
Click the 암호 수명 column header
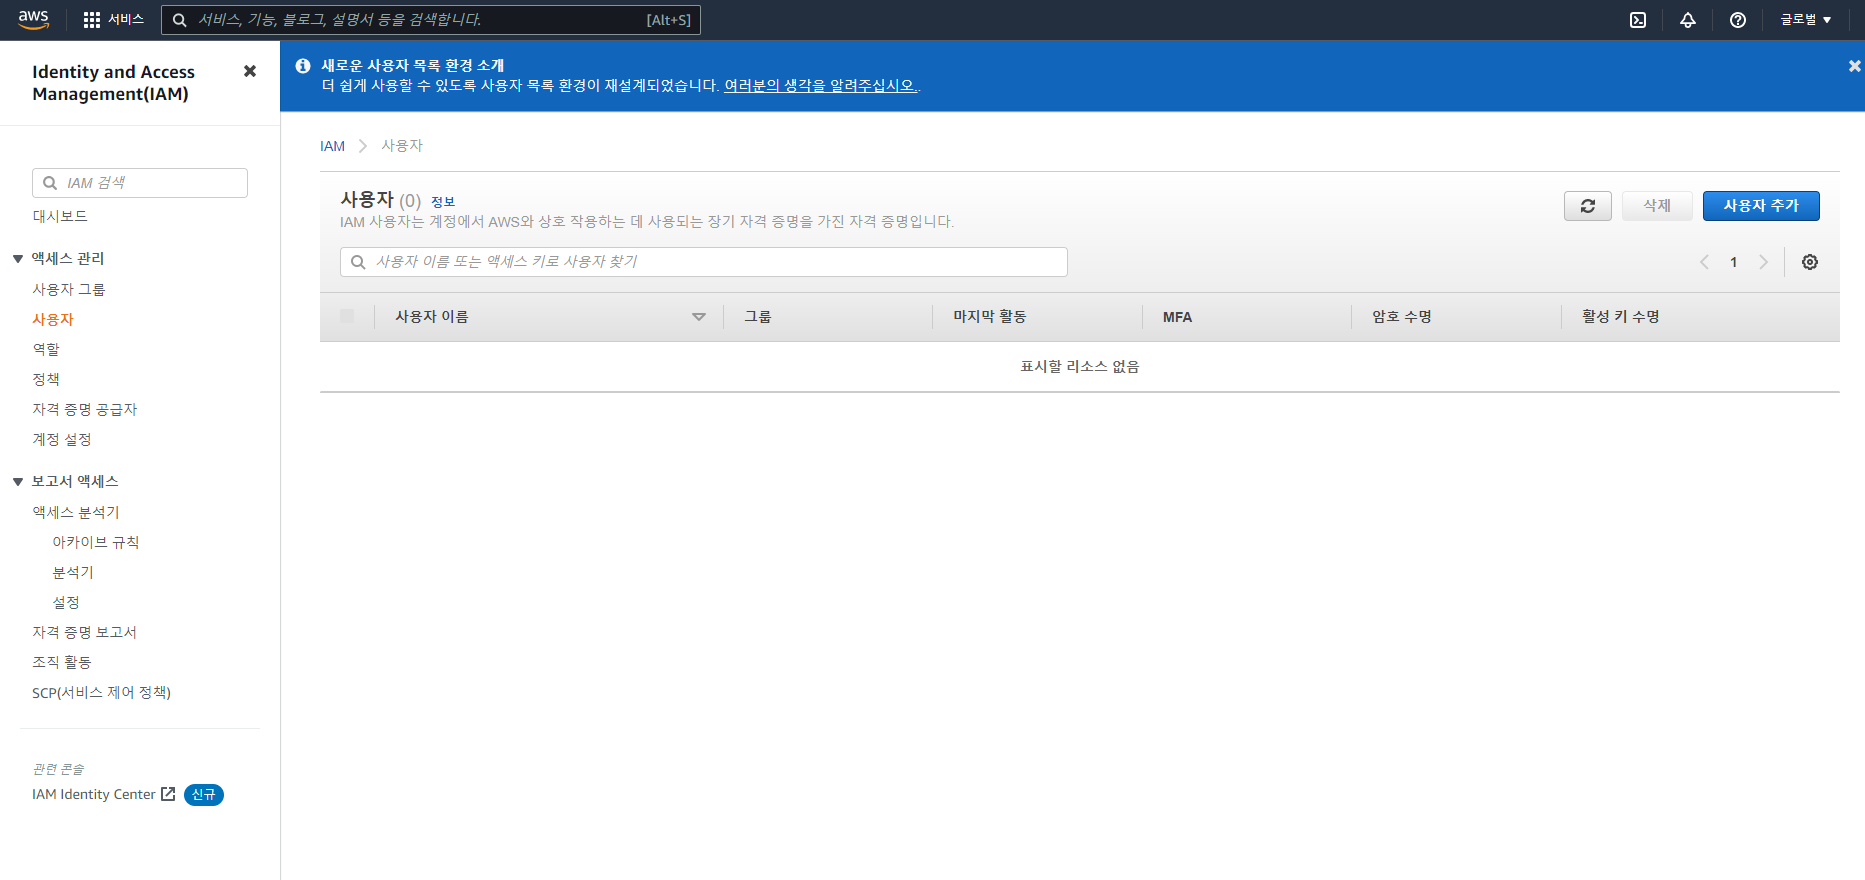point(1402,317)
